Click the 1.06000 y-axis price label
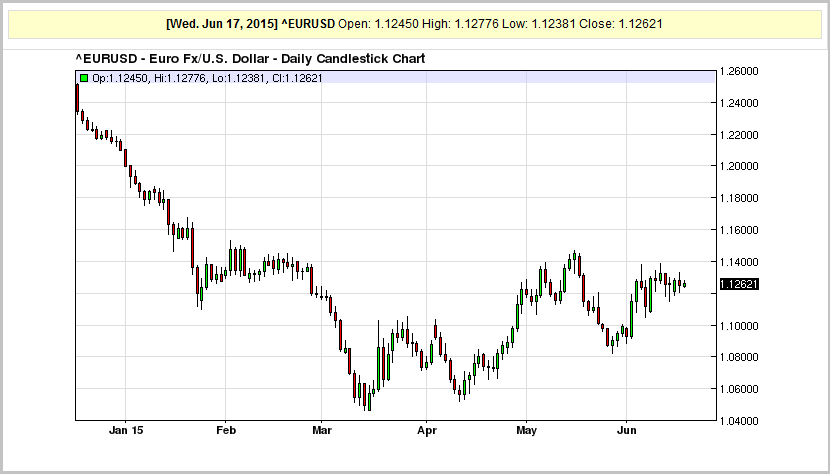The image size is (830, 474). (x=739, y=389)
